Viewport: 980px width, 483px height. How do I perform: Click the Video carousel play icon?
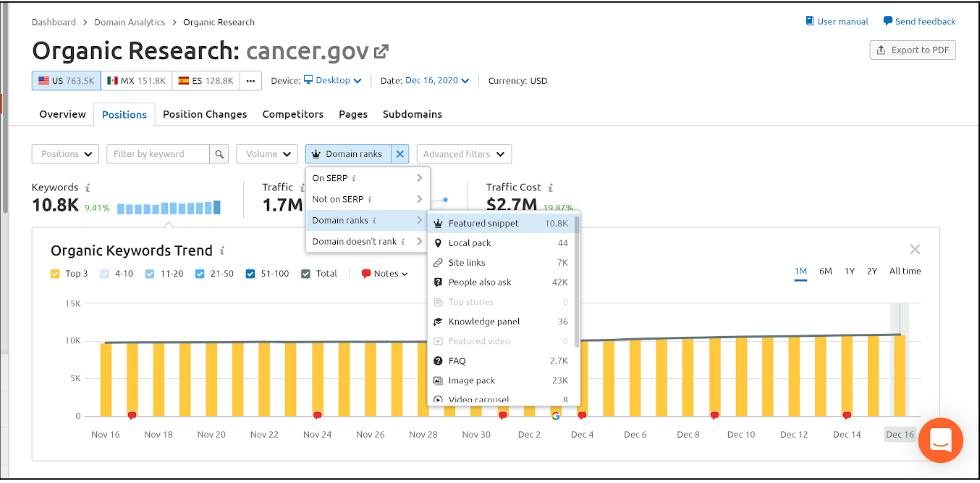point(438,400)
